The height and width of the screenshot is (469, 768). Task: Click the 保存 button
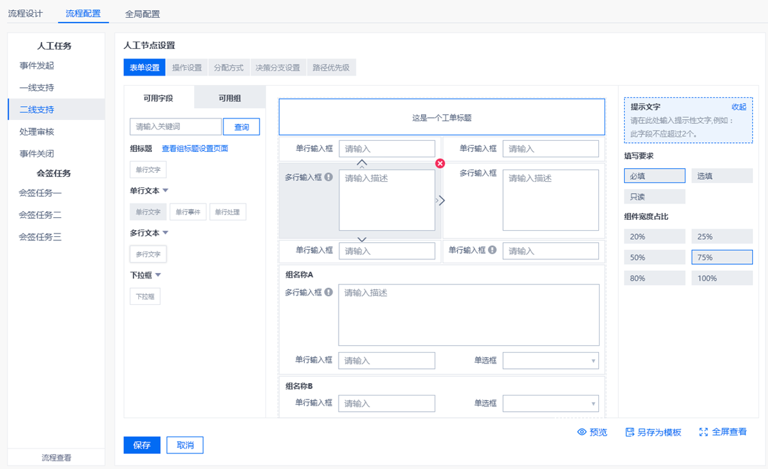click(x=142, y=445)
